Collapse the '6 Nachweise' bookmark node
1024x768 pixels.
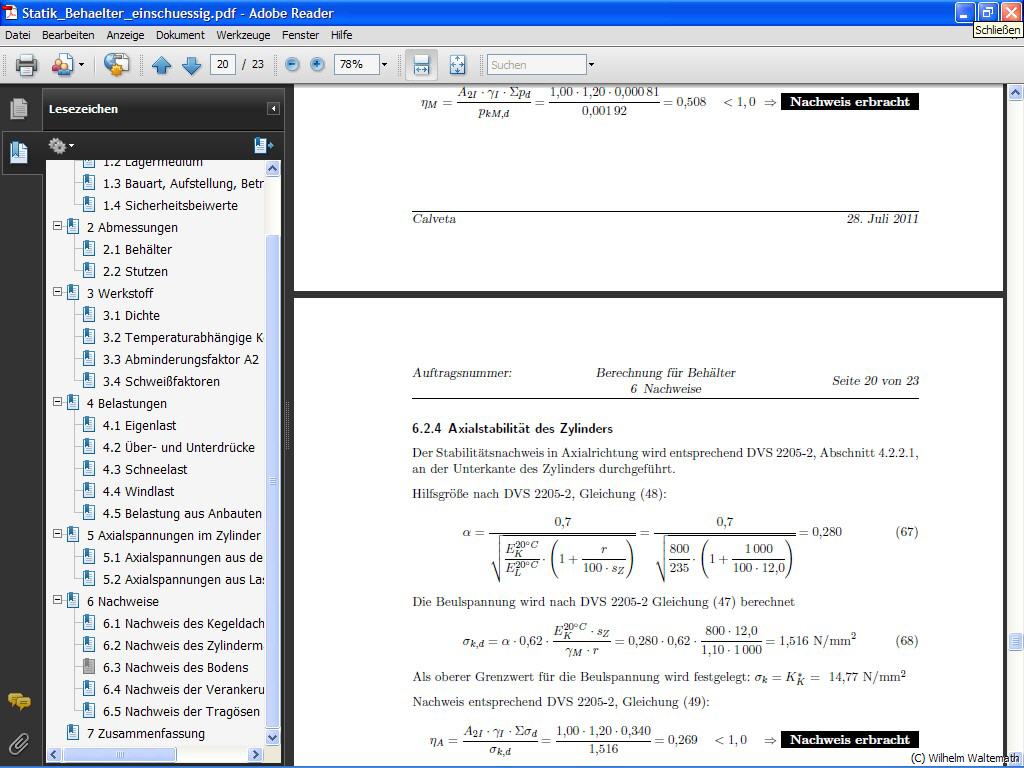58,601
